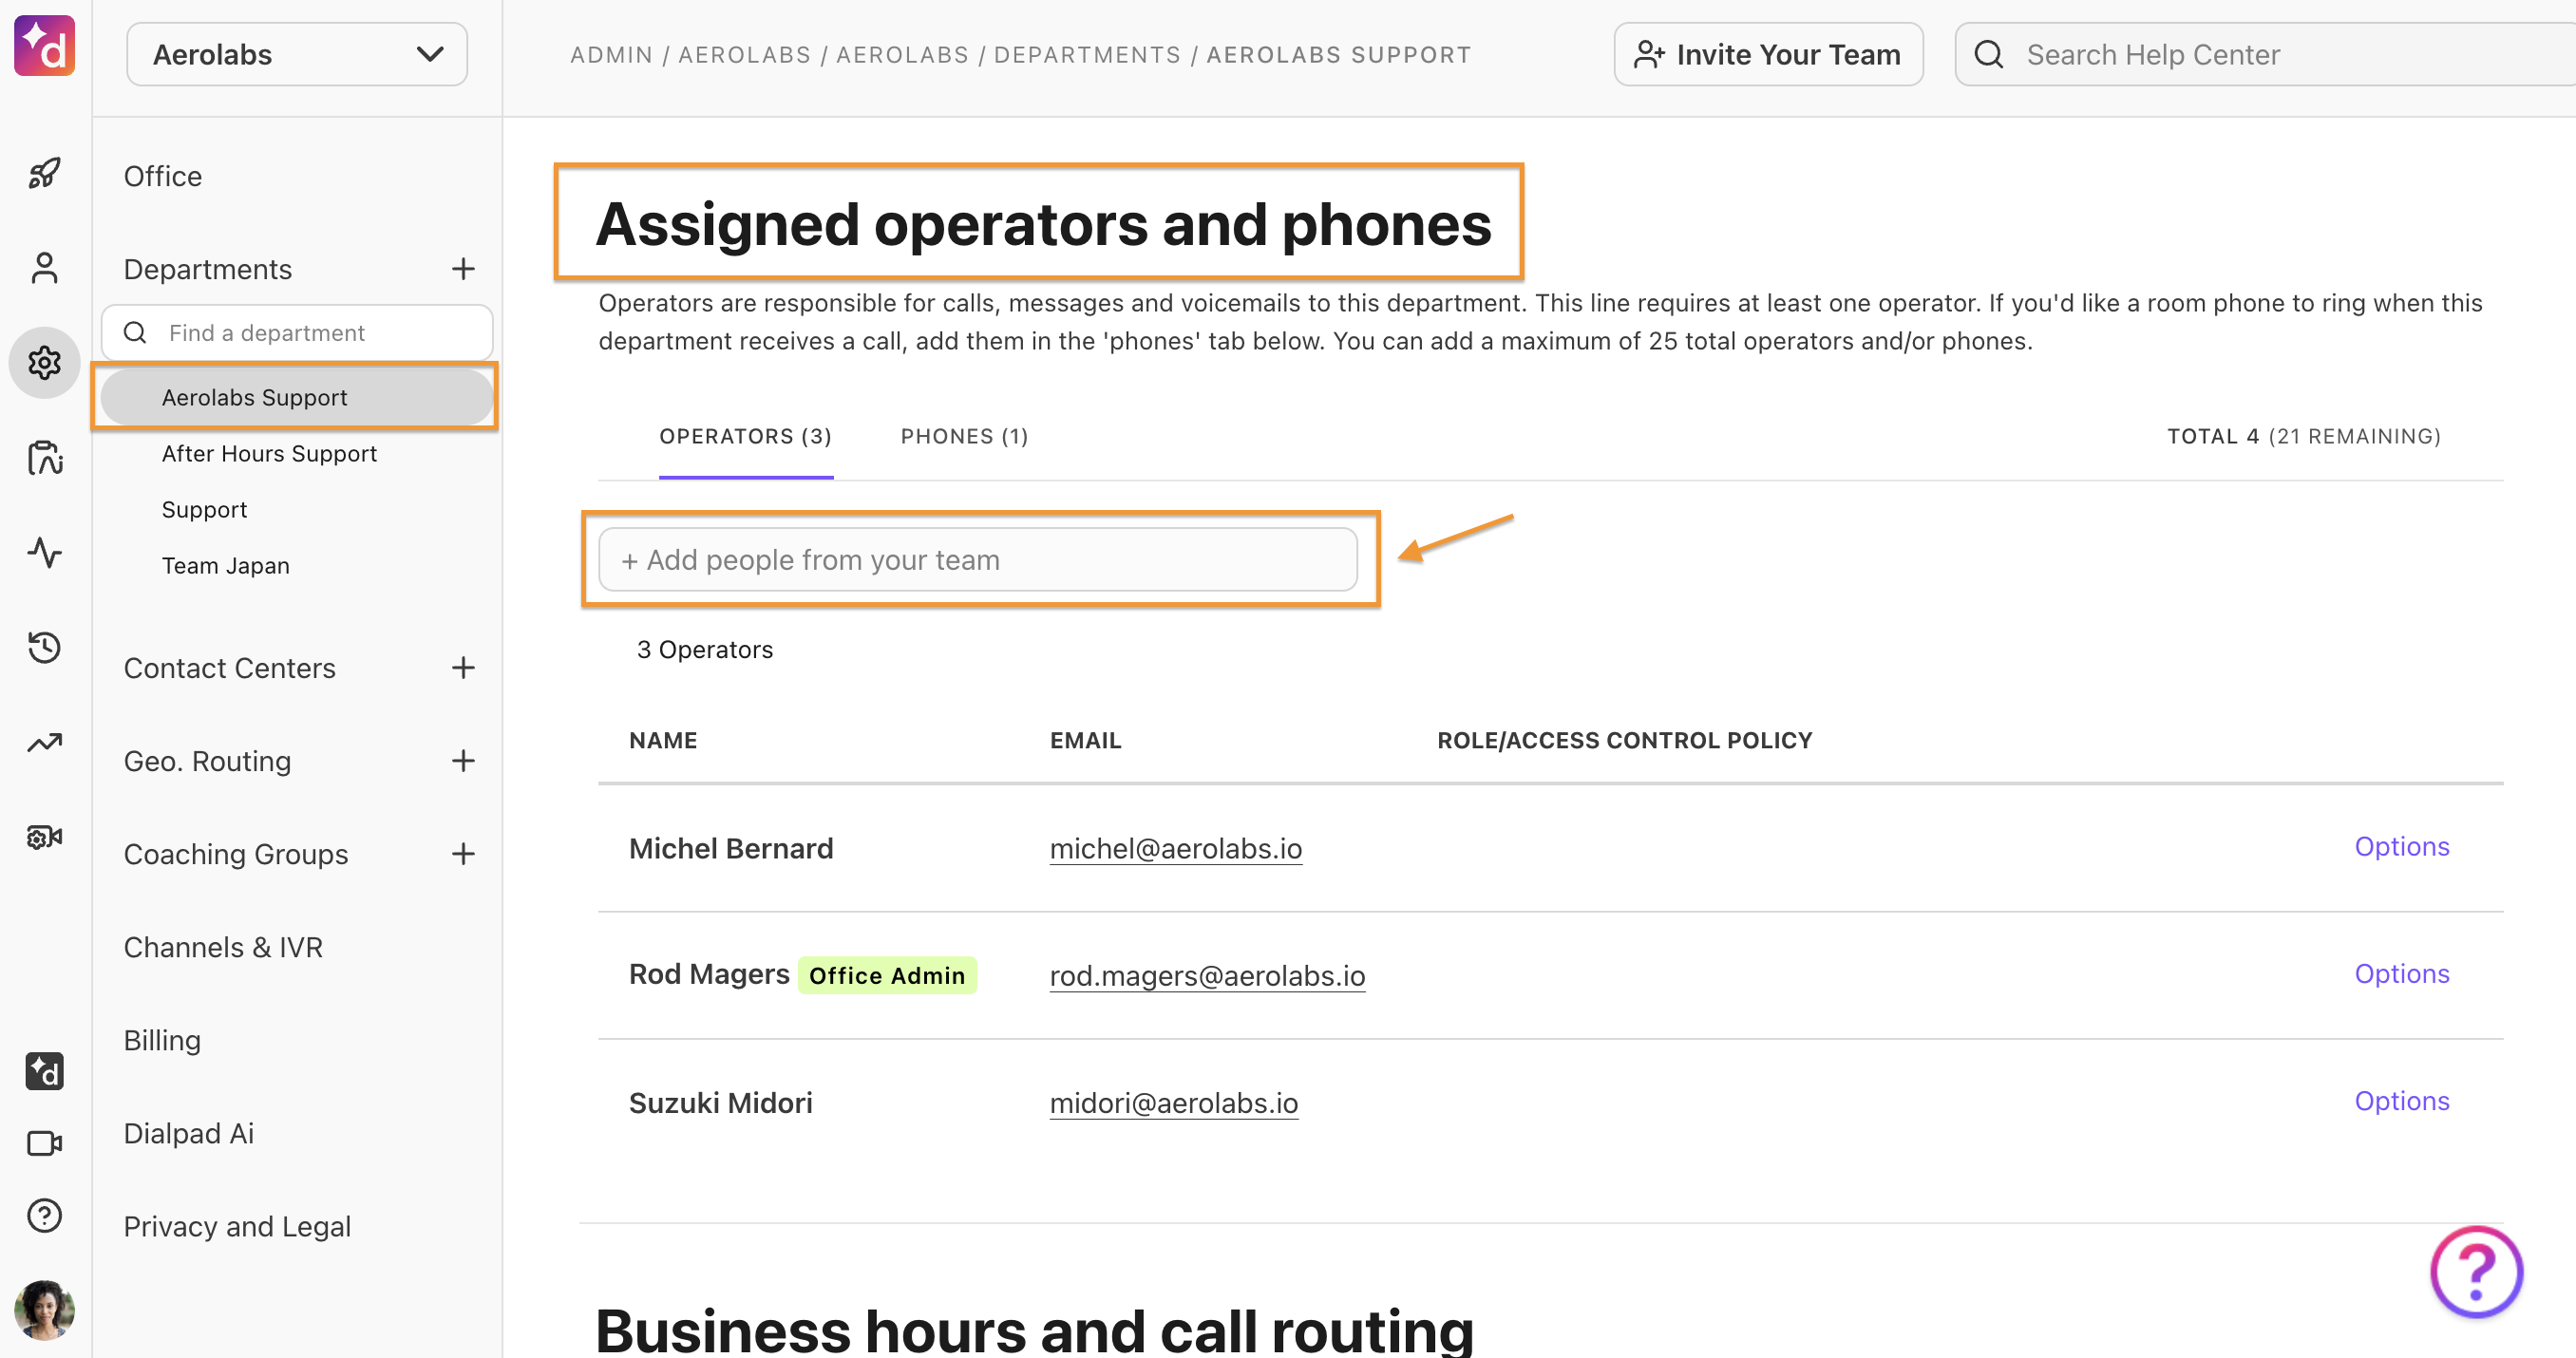Screen dimensions: 2576x1358
Task: Click the user avatar photo
Action: 44,1309
